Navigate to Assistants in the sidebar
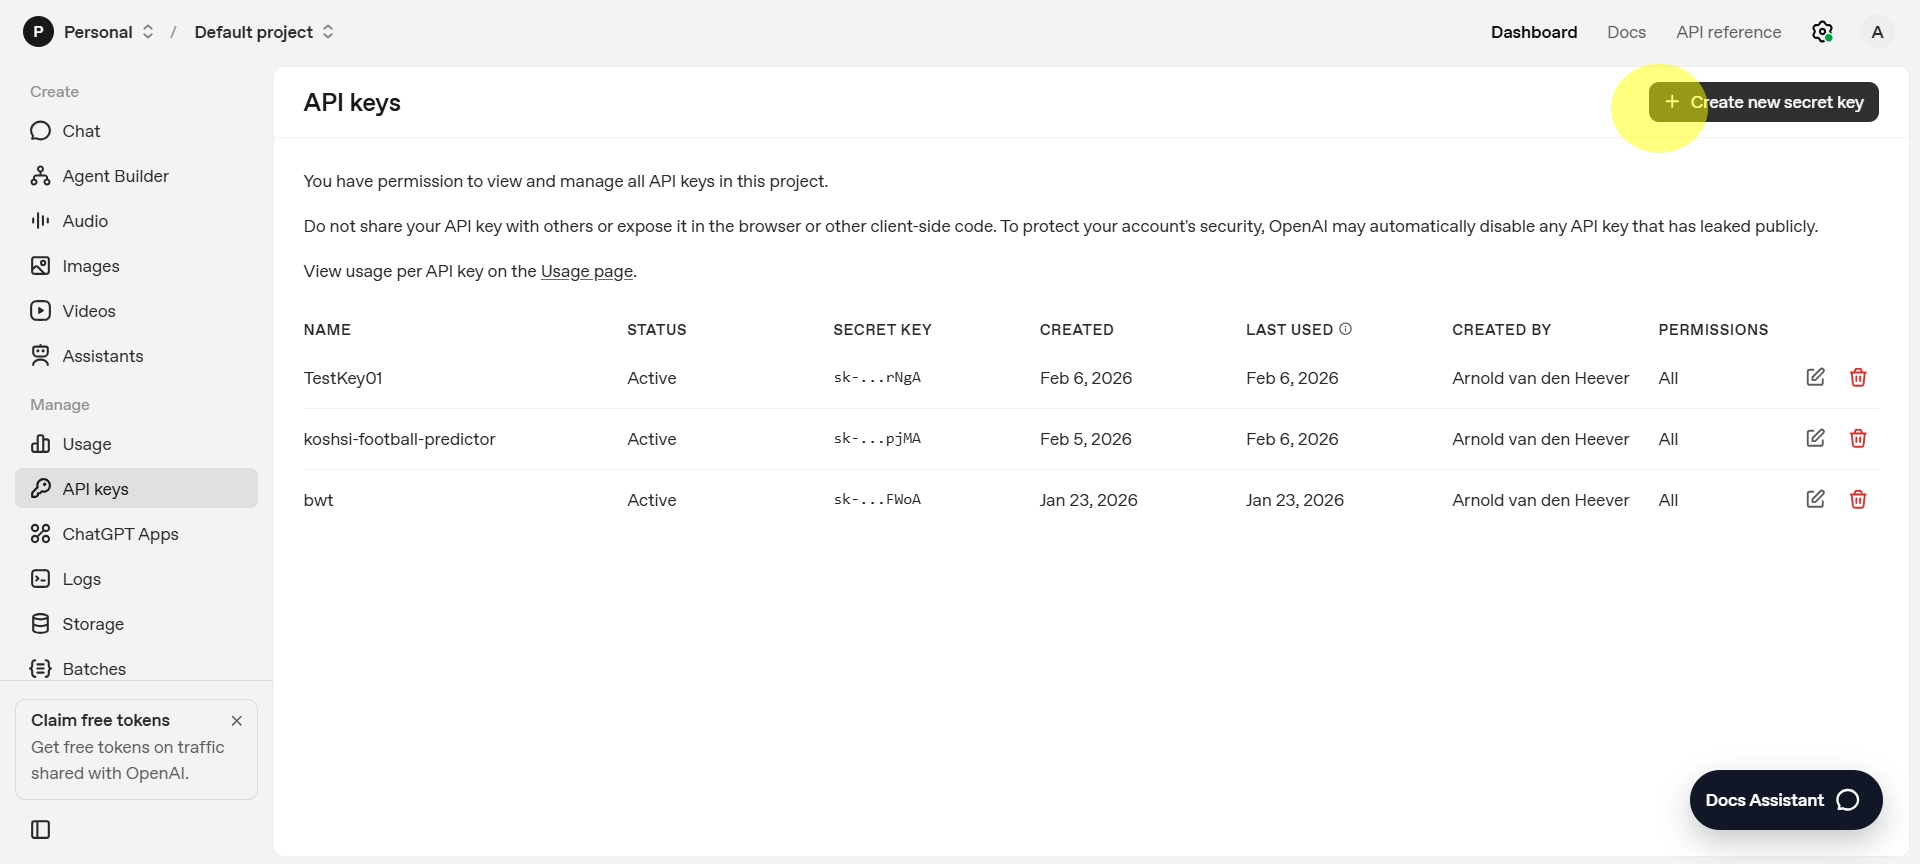 pyautogui.click(x=136, y=356)
